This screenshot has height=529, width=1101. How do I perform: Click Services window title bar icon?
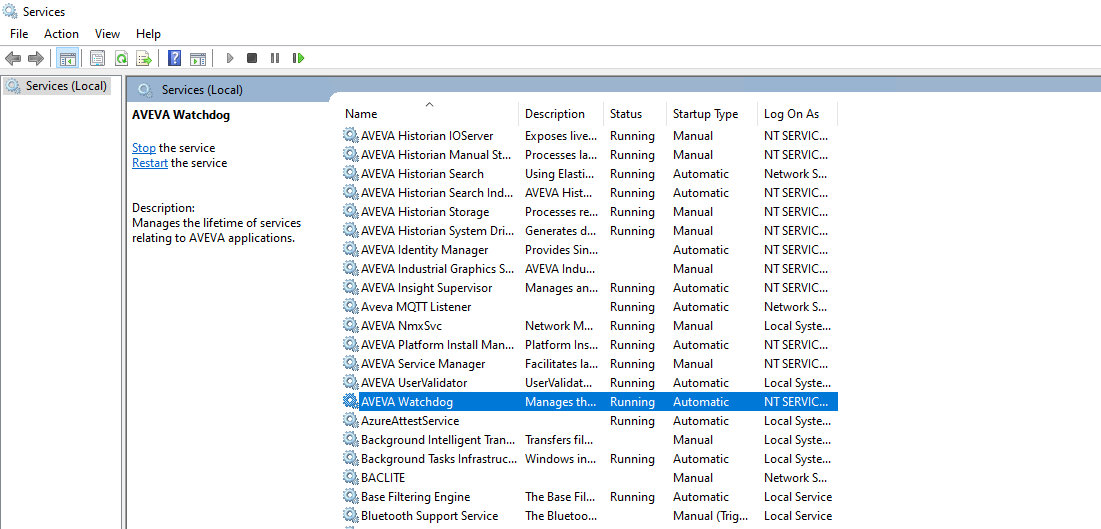click(11, 11)
